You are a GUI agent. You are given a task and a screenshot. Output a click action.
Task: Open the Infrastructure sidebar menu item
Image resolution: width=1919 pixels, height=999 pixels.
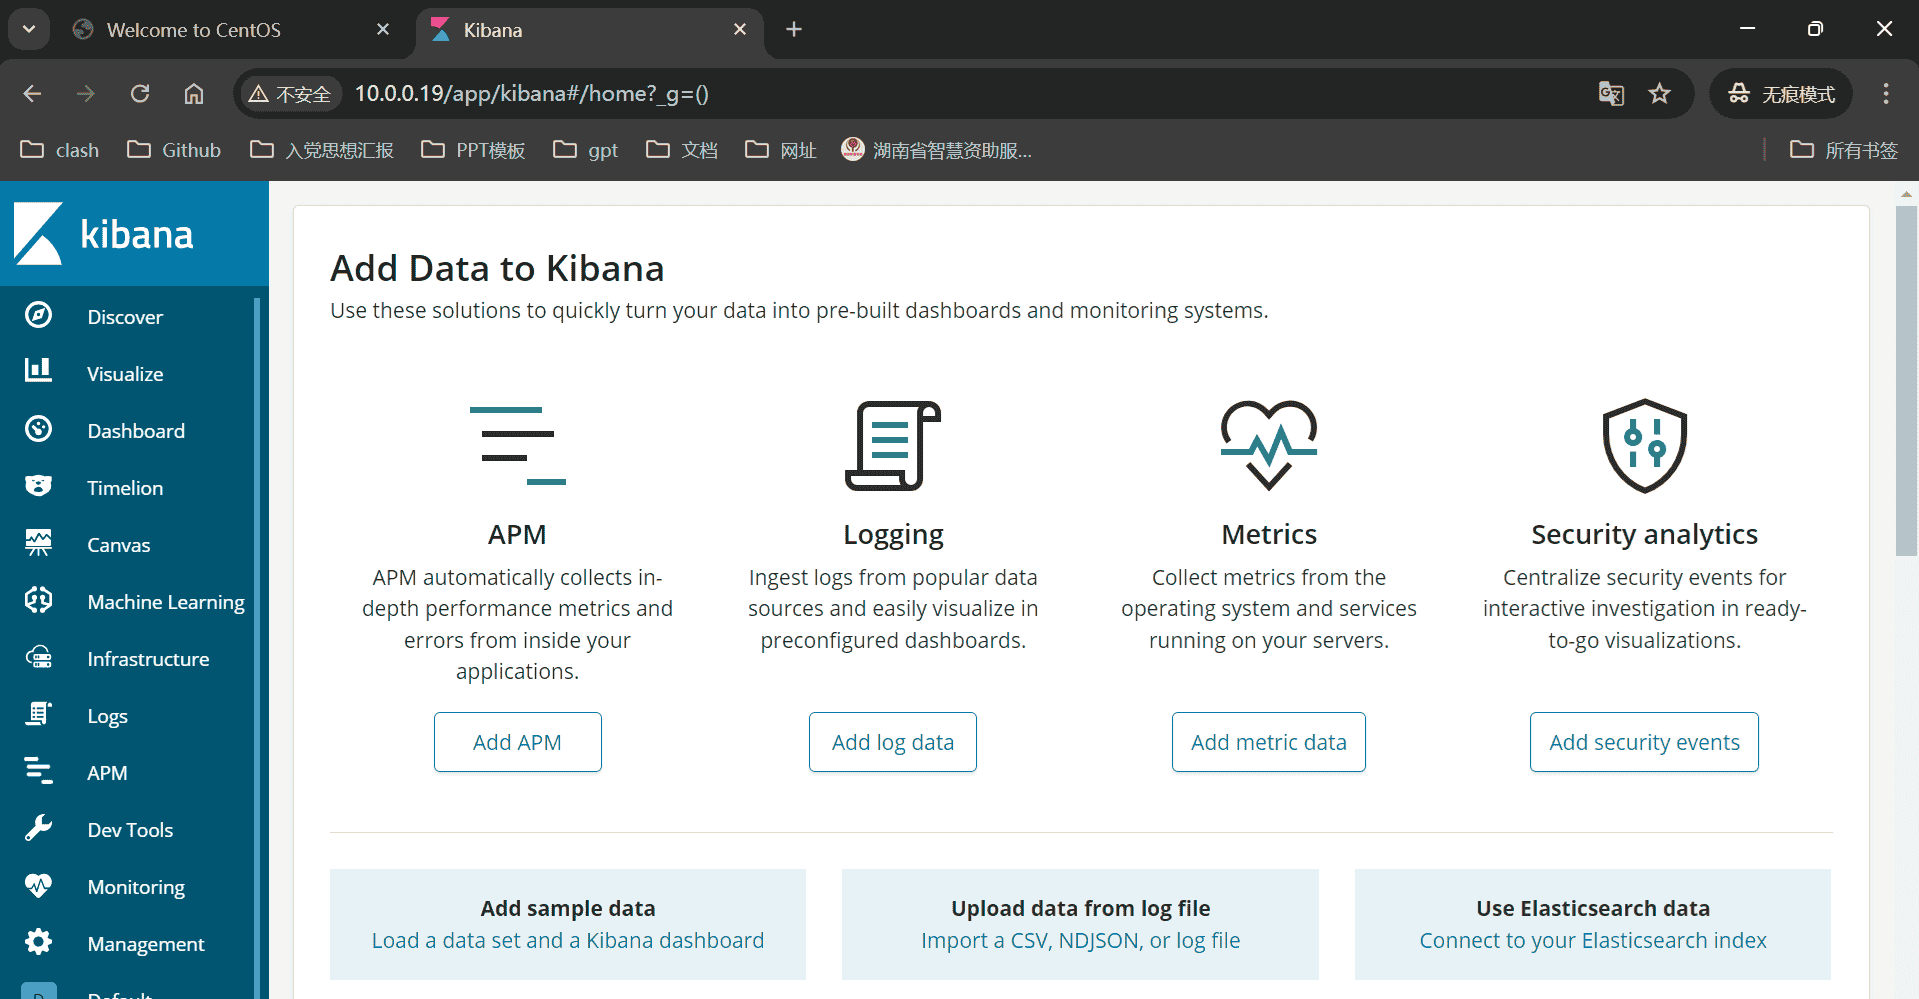[148, 659]
